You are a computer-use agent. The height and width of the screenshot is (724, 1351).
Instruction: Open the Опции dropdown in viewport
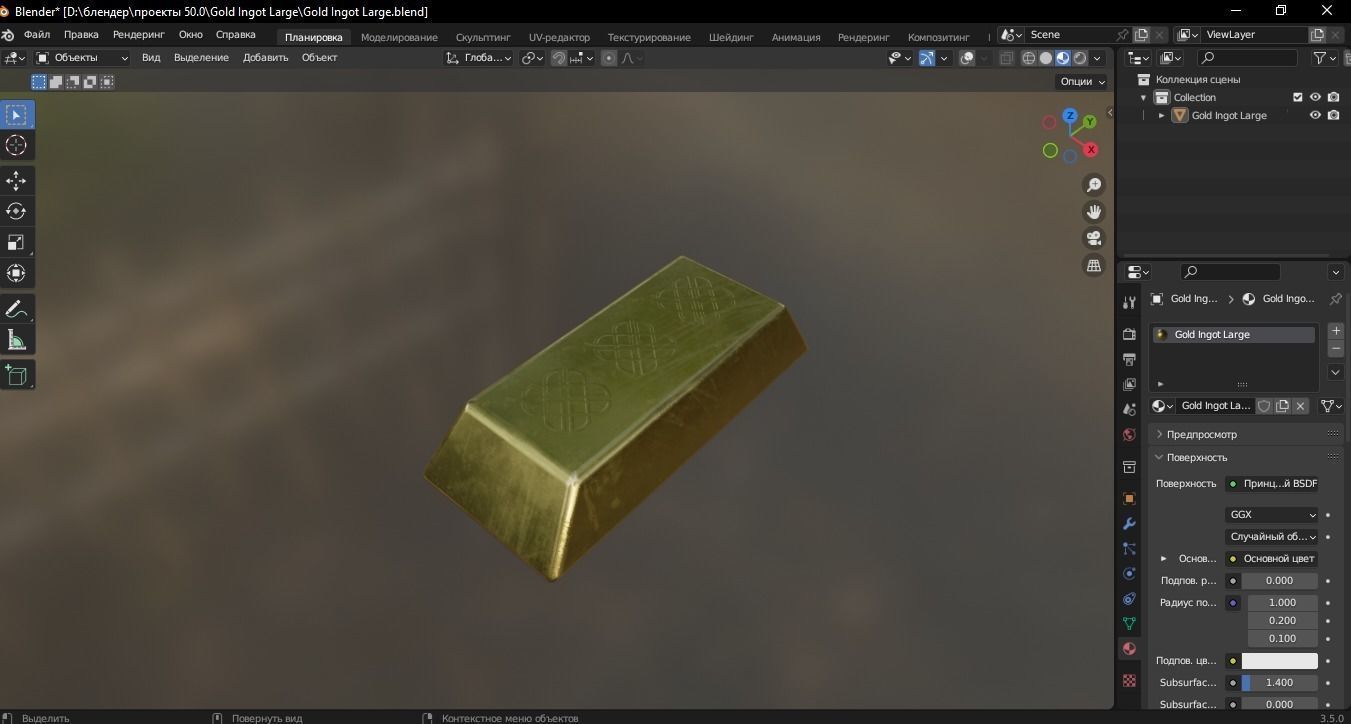point(1080,81)
